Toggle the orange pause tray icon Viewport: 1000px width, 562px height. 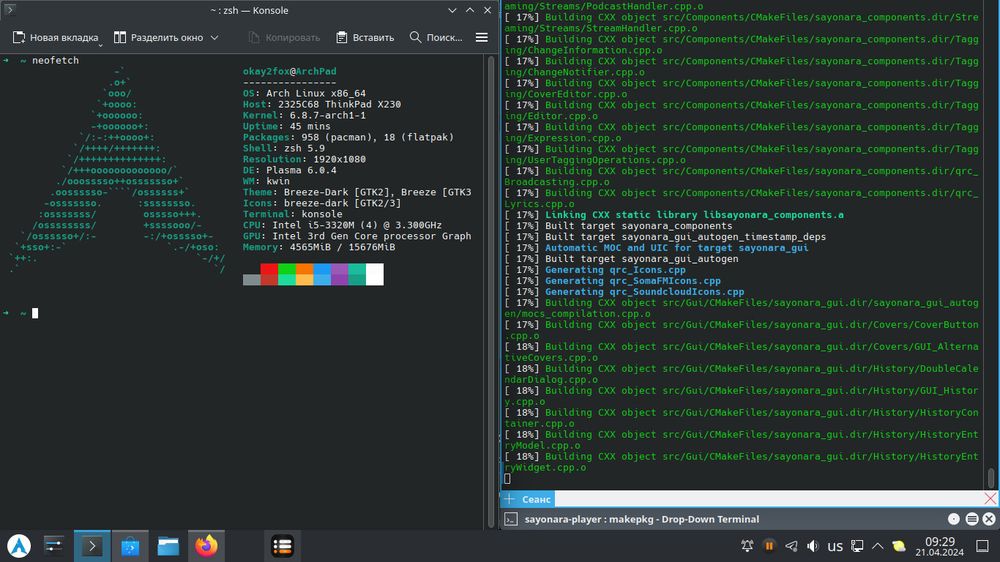point(769,546)
